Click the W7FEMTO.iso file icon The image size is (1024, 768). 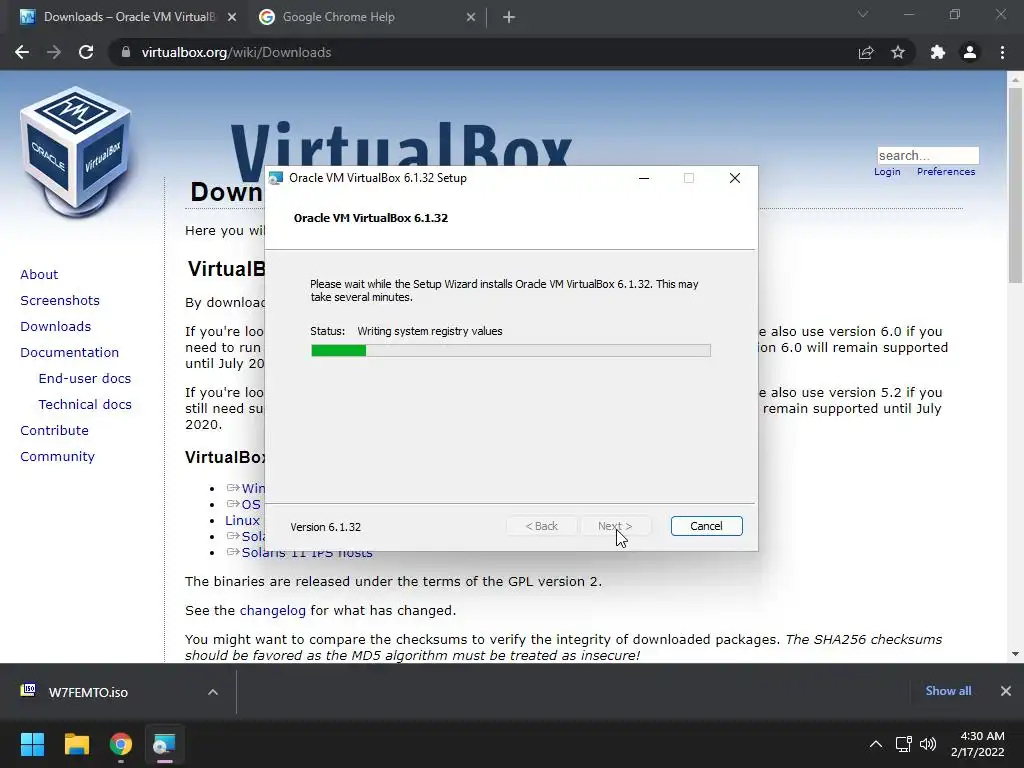(28, 690)
